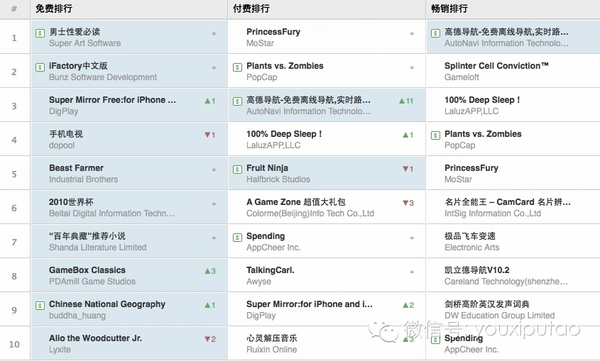Open Alio the Woodcutter Jr. app
The image size is (600, 361).
(x=95, y=338)
